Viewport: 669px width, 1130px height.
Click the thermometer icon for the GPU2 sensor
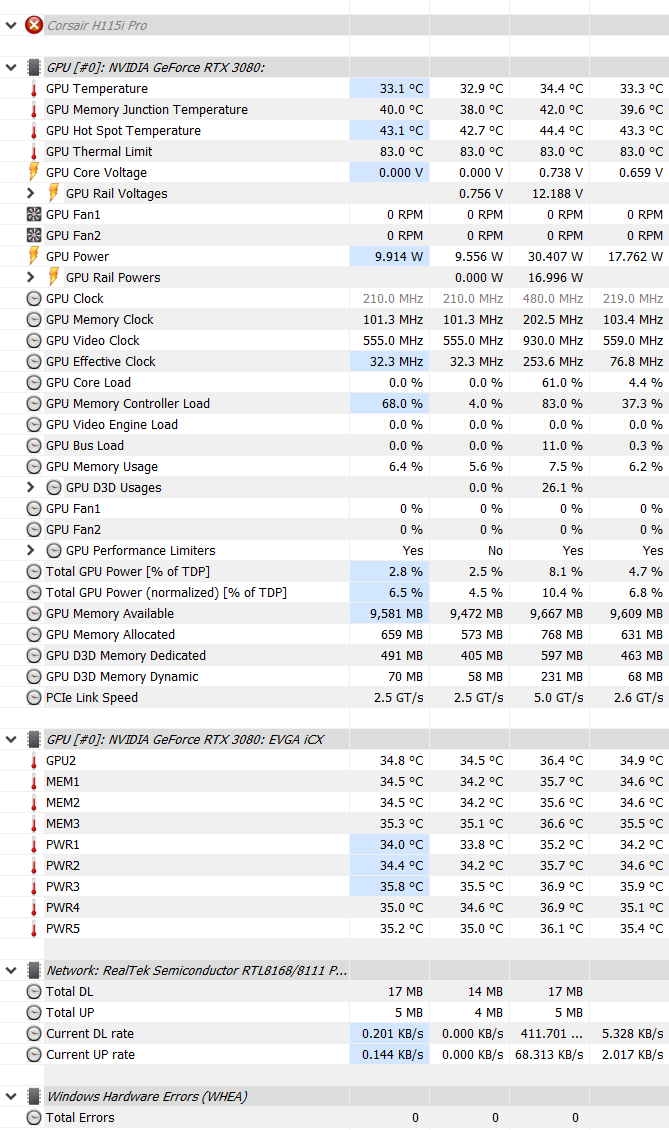coord(34,760)
